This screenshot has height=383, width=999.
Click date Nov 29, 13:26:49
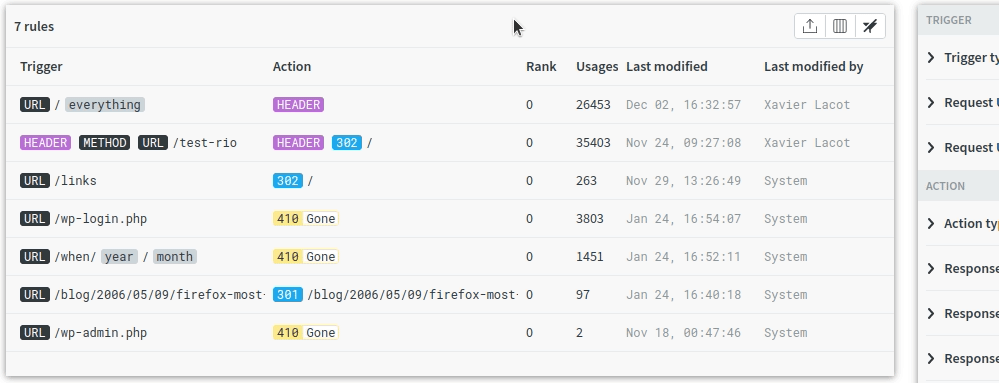coord(684,181)
